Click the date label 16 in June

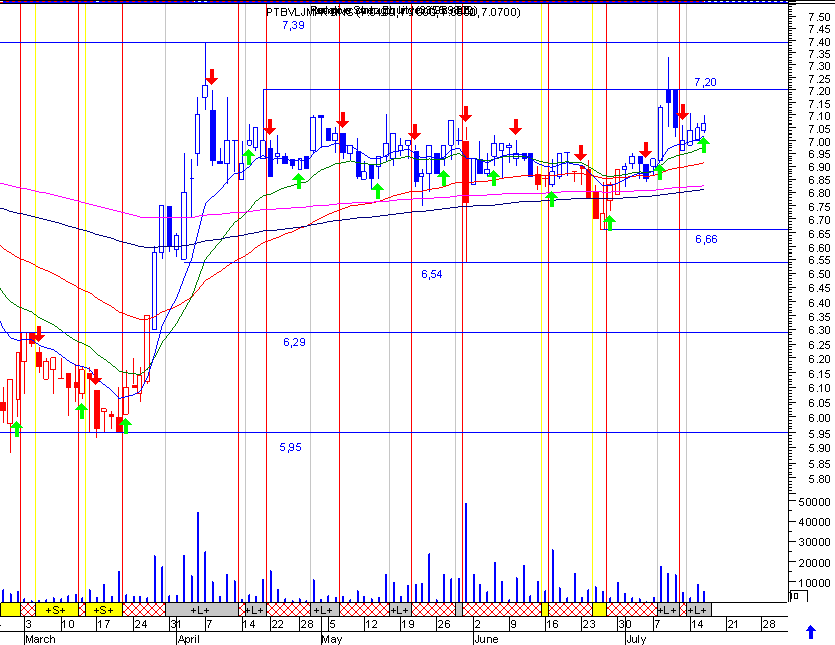point(552,624)
